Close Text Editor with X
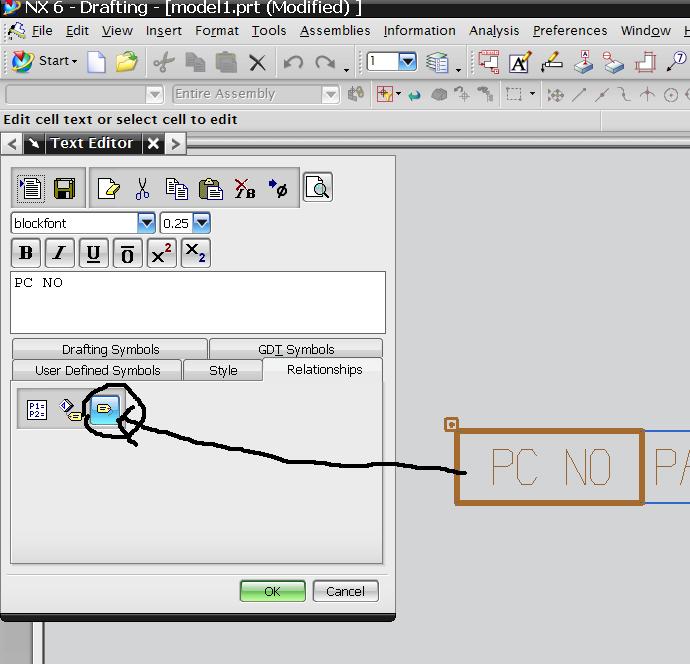 coord(153,143)
